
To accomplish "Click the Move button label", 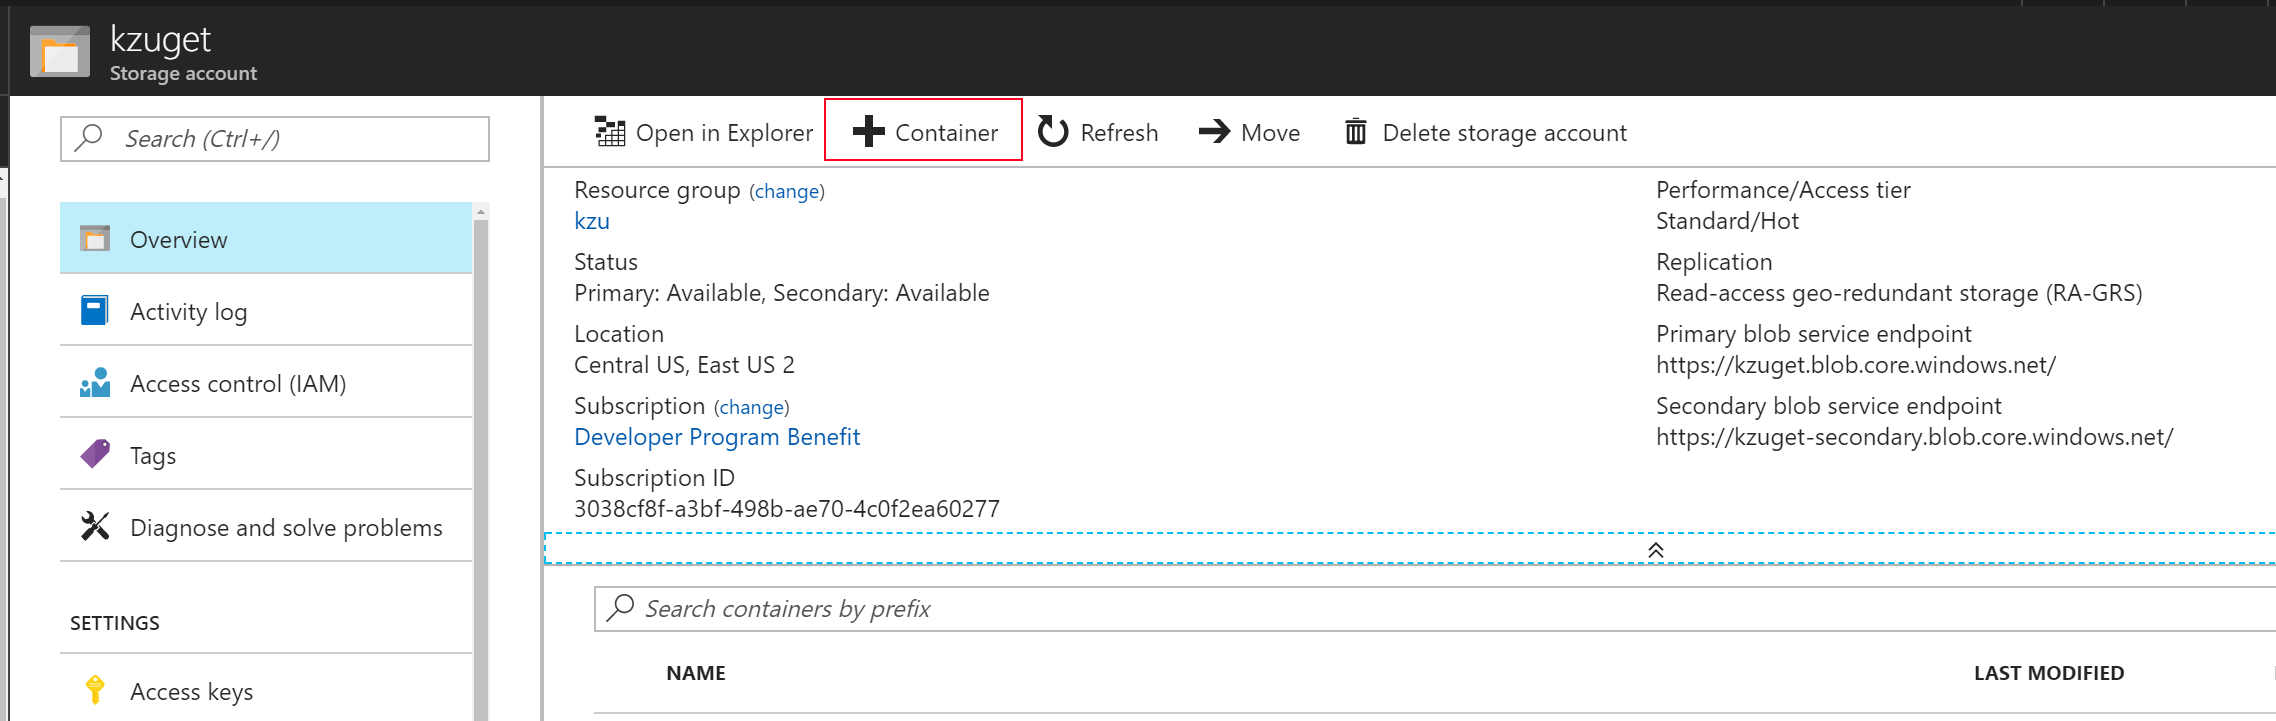I will click(x=1270, y=132).
